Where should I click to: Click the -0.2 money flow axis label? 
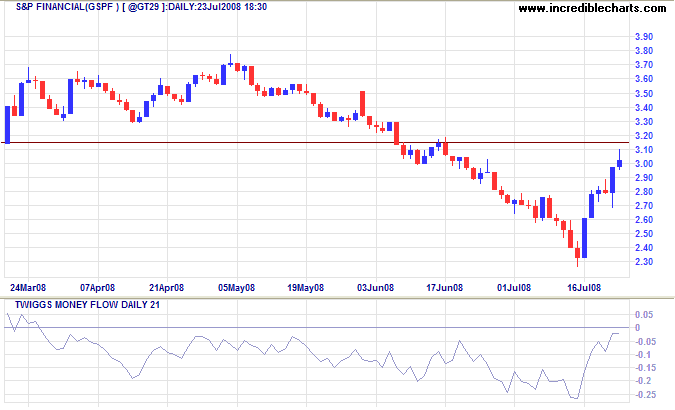641,381
